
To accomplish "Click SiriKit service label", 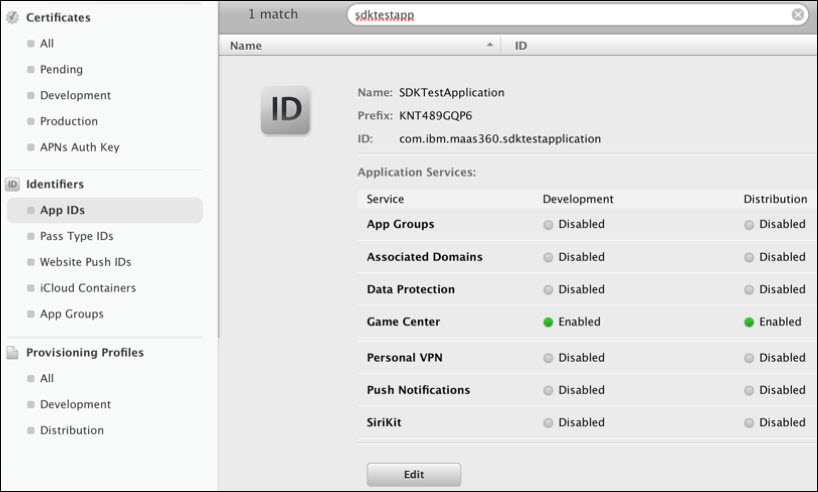I will pyautogui.click(x=384, y=423).
